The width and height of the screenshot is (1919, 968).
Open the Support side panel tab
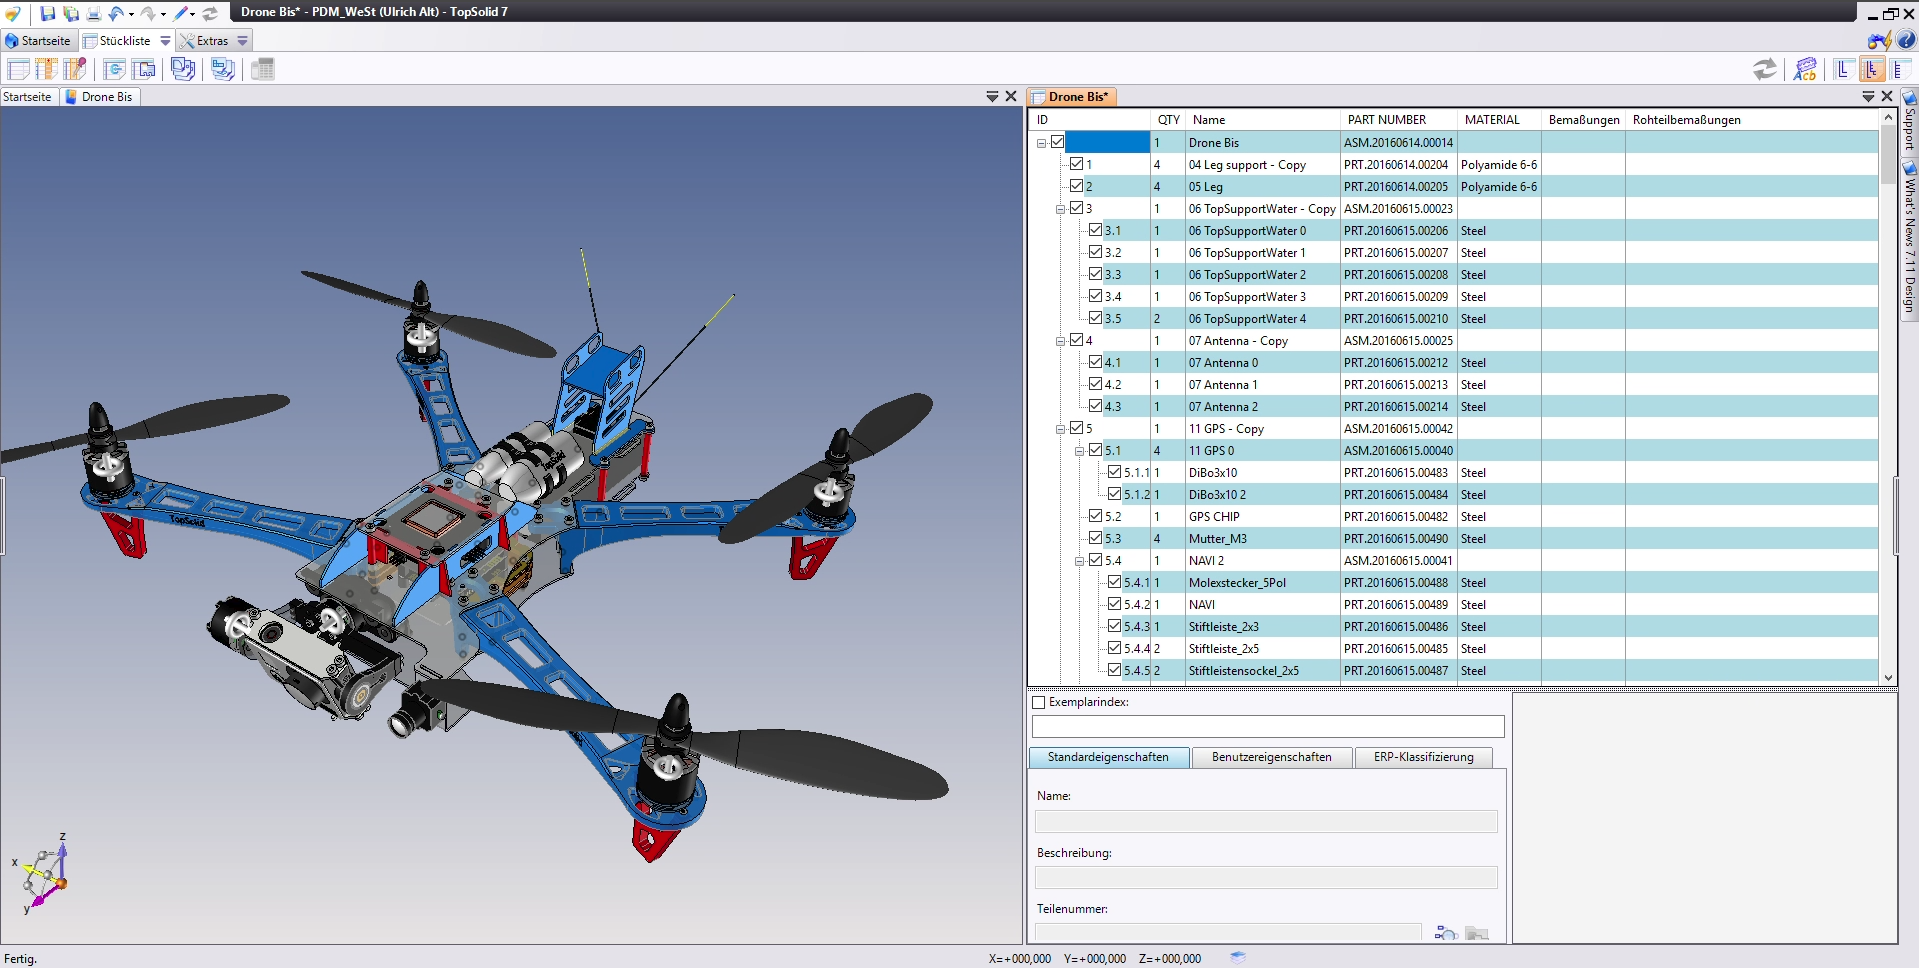tap(1909, 123)
